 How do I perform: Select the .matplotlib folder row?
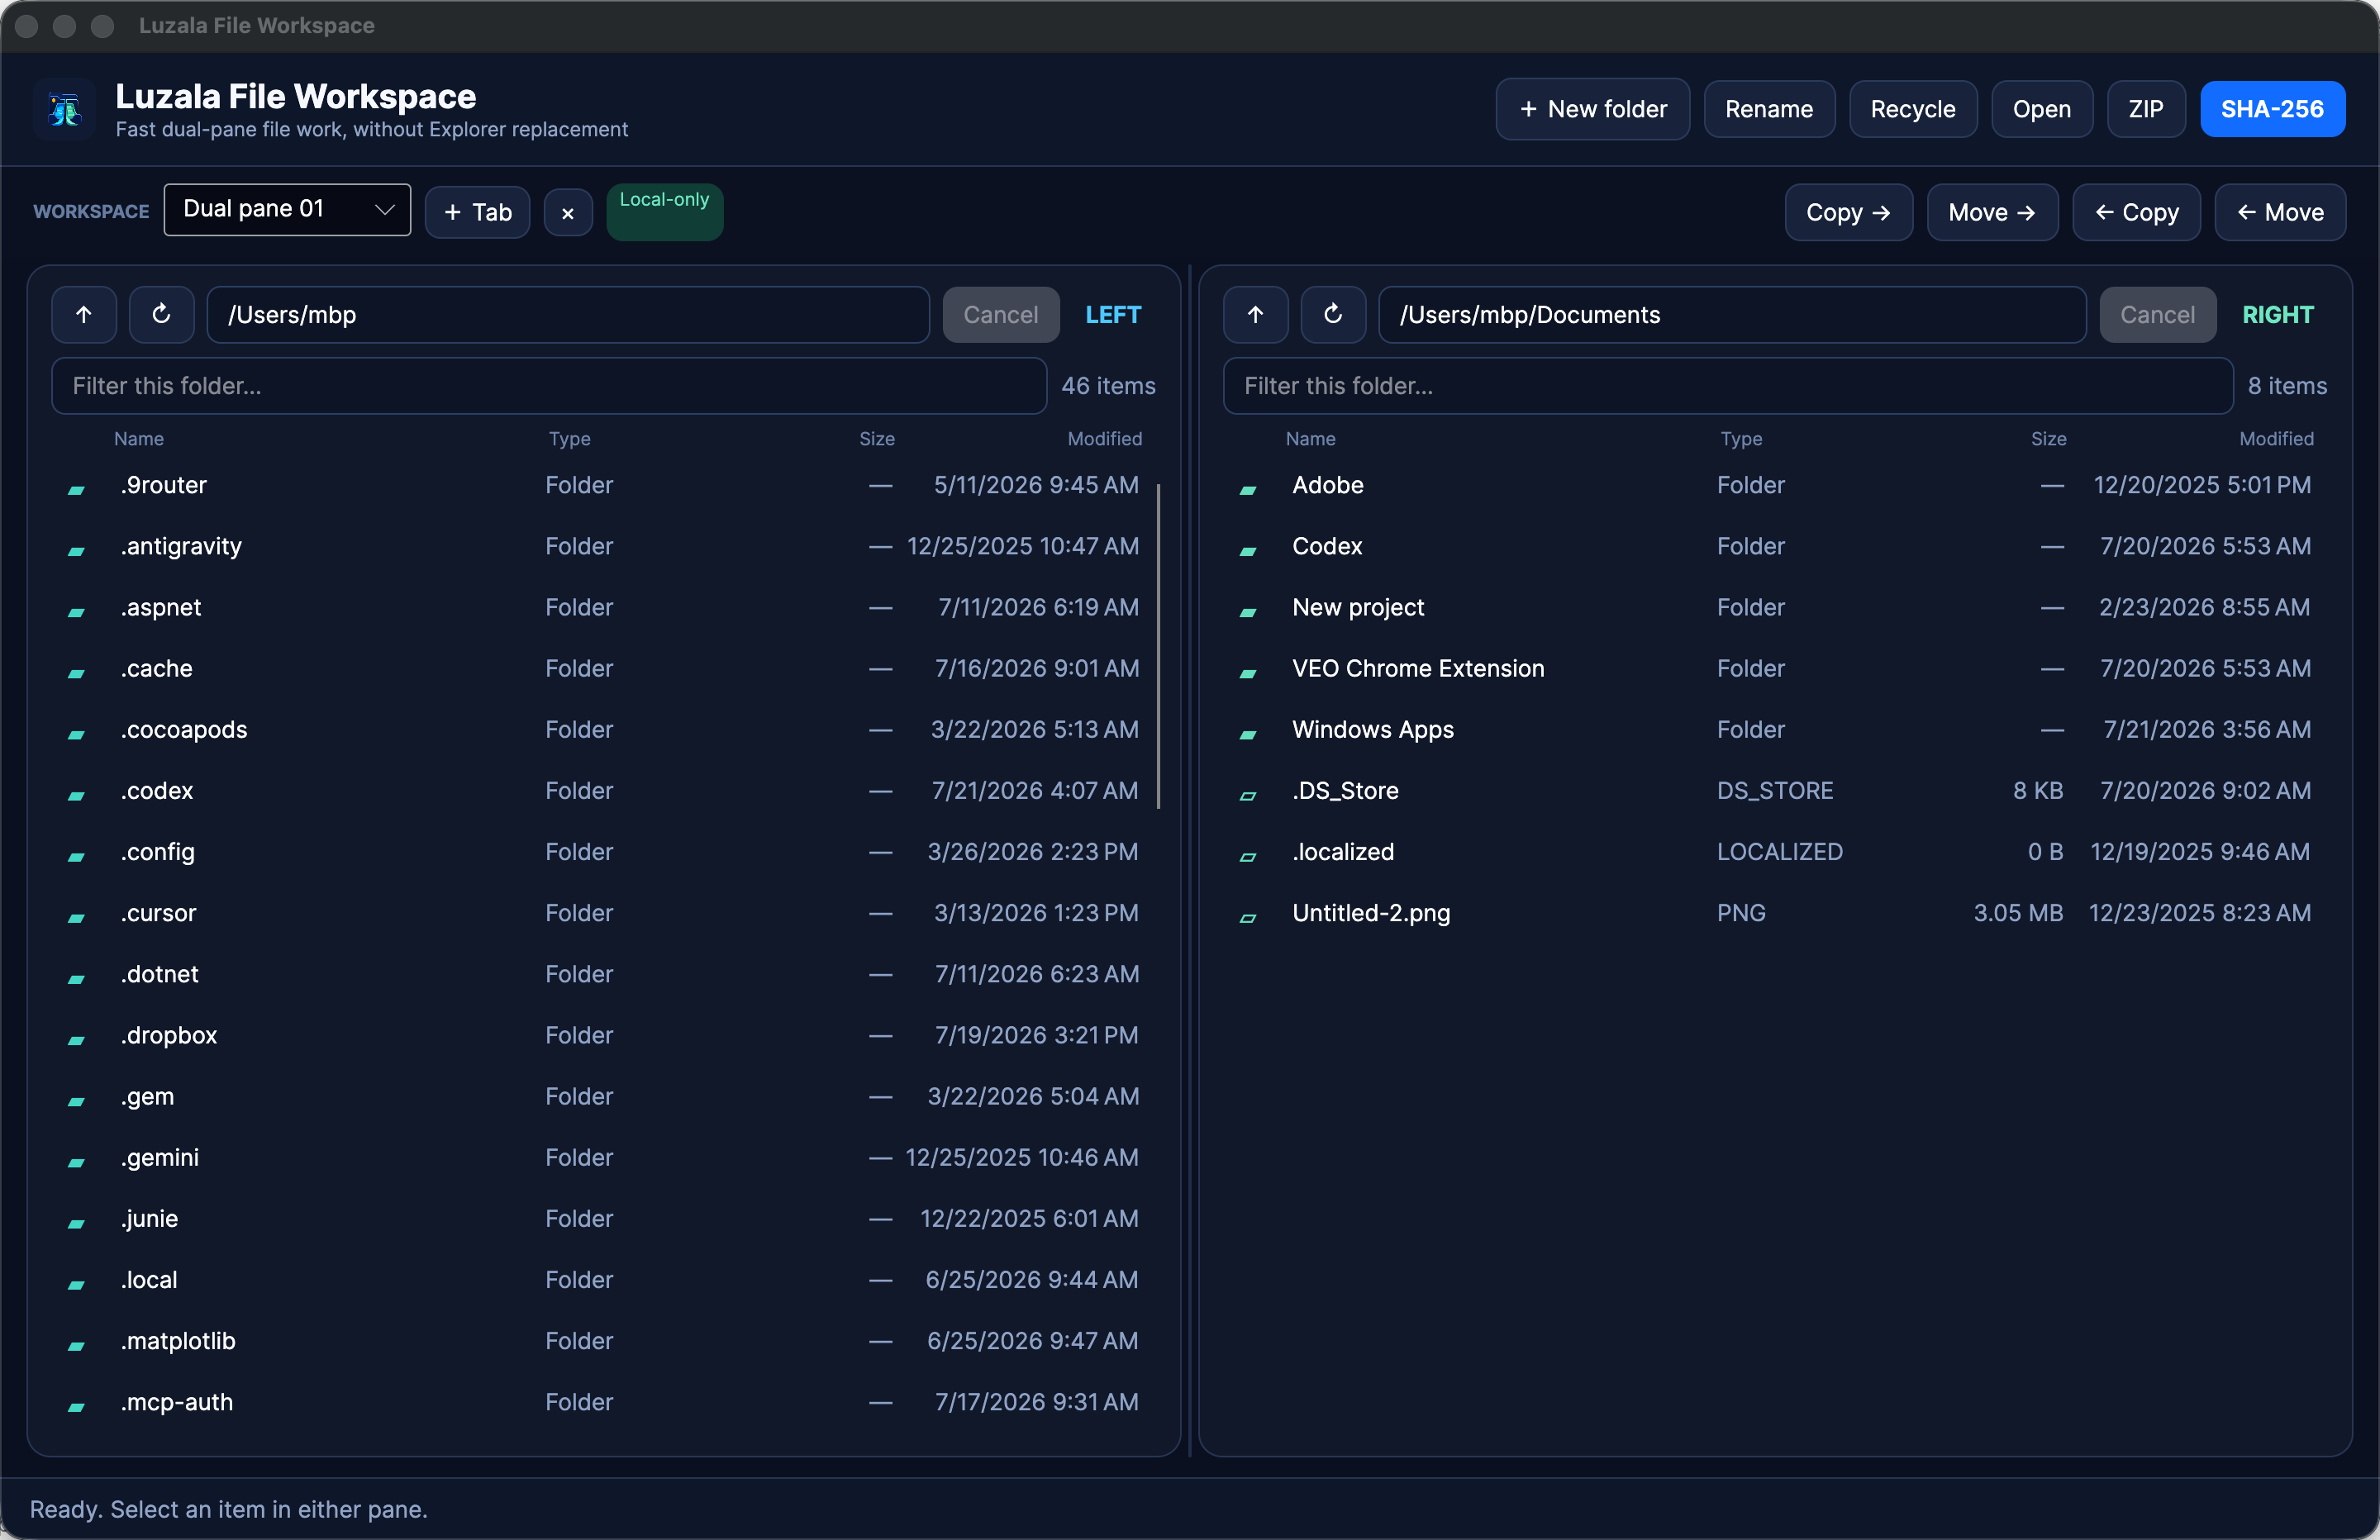tap(603, 1340)
